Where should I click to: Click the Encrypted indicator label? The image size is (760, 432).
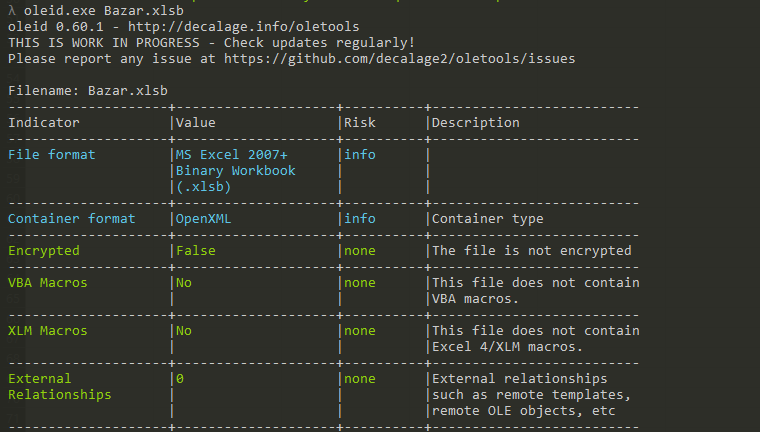pyautogui.click(x=44, y=251)
